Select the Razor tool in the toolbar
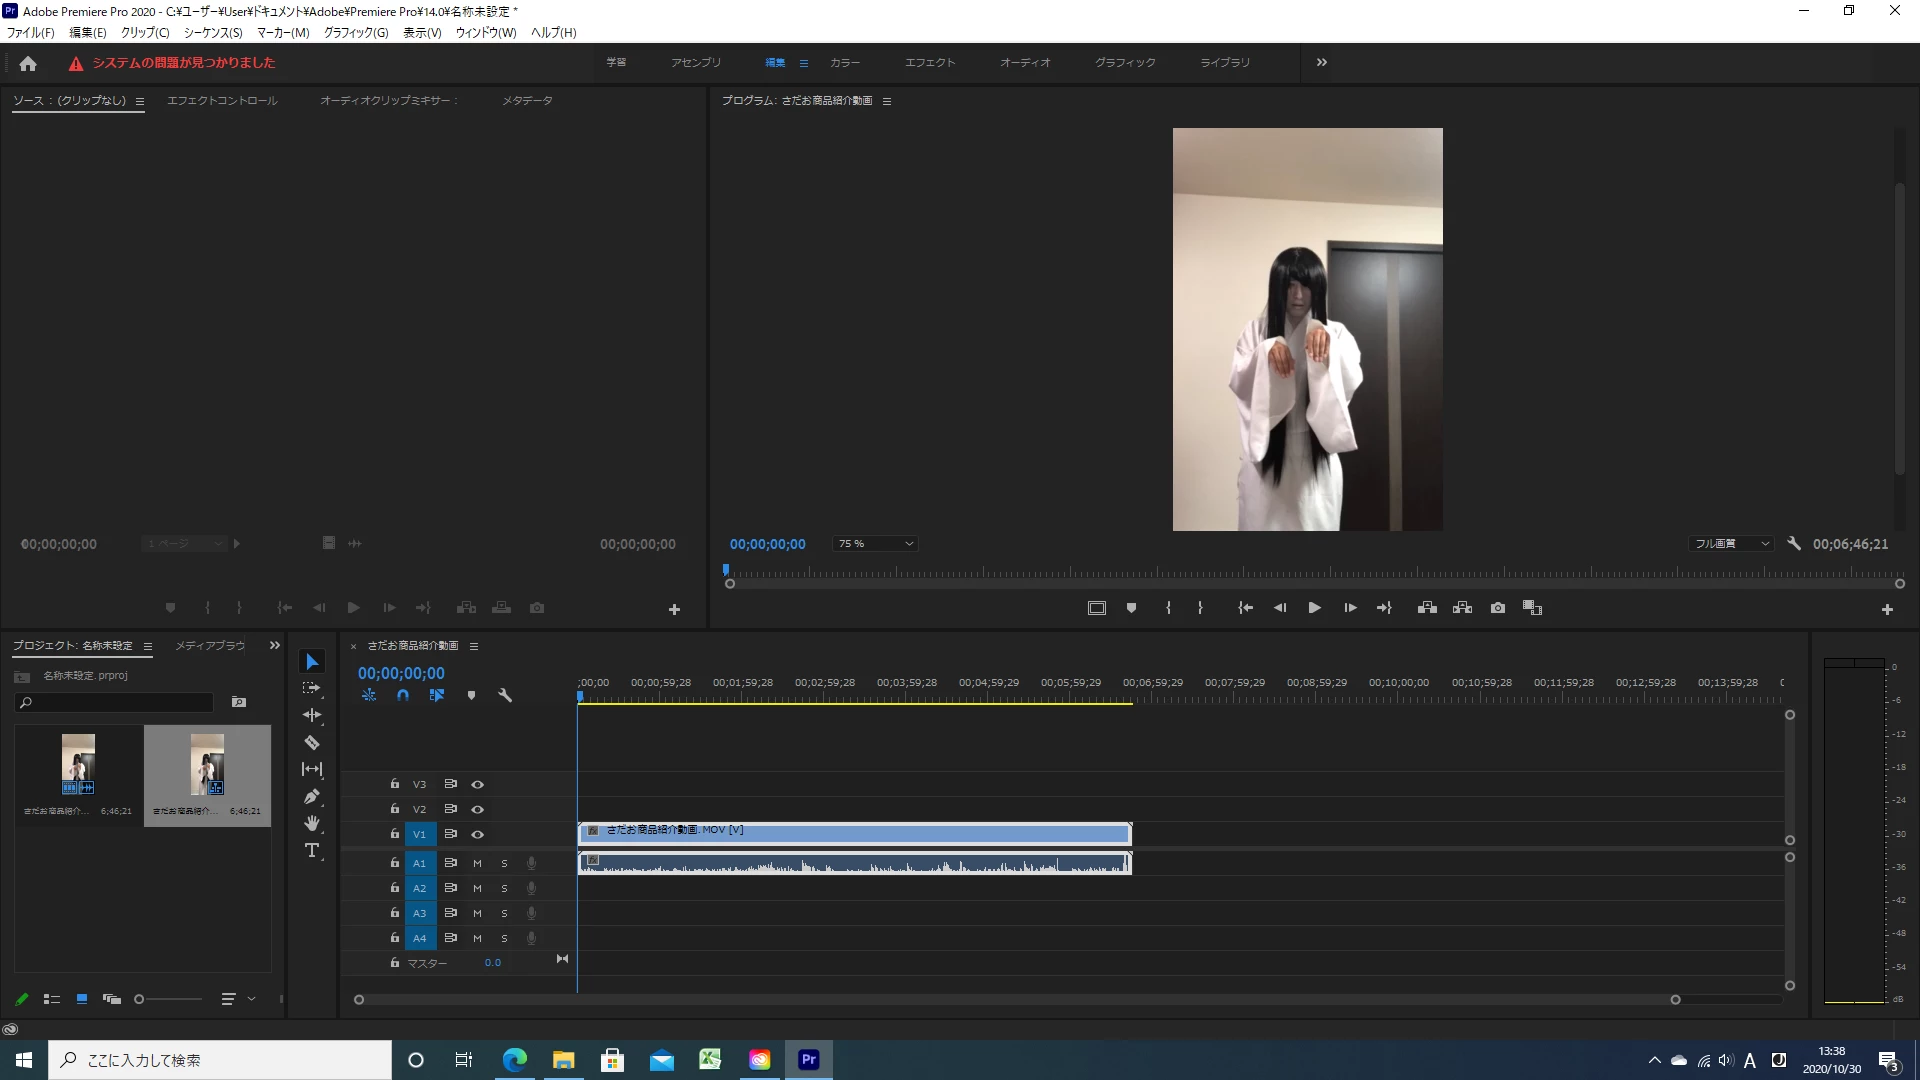The height and width of the screenshot is (1080, 1920). point(312,743)
